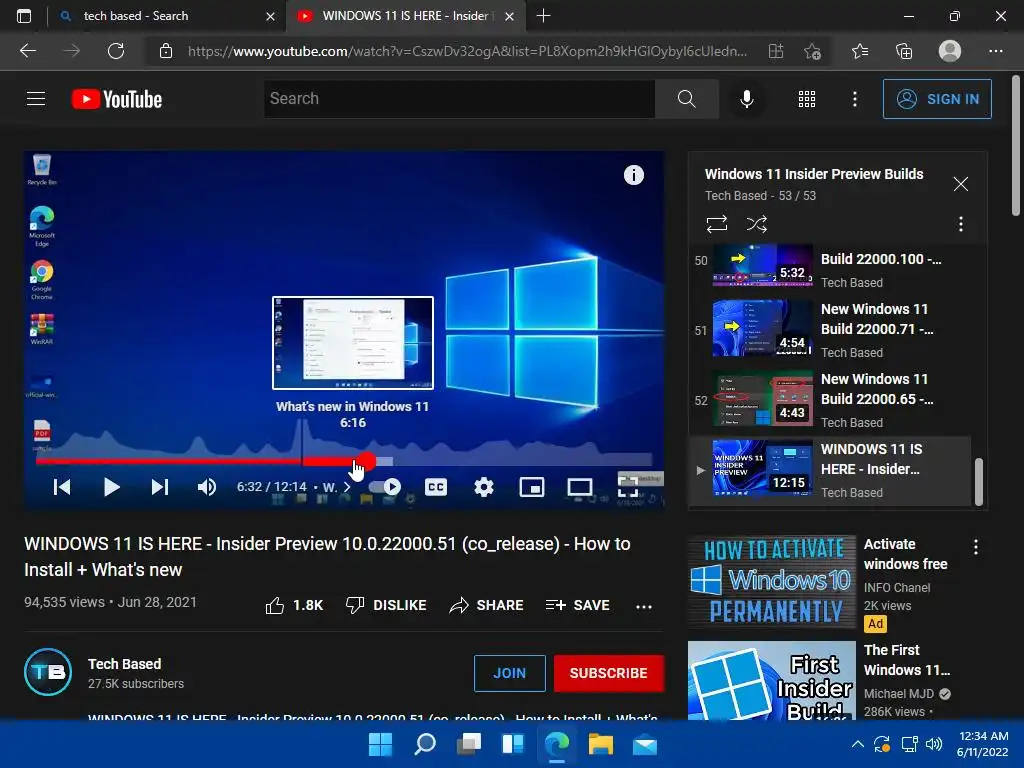The height and width of the screenshot is (768, 1024).
Task: Open the playlist three-dot options menu
Action: 960,224
